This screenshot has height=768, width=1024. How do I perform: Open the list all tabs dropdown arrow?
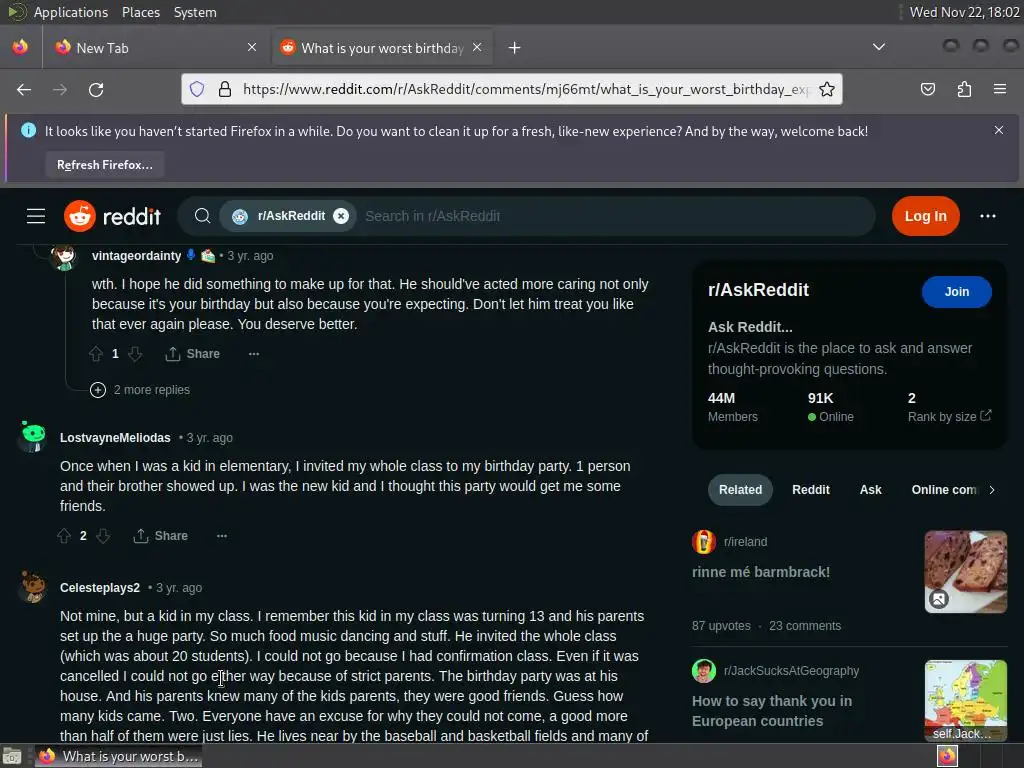tap(879, 47)
